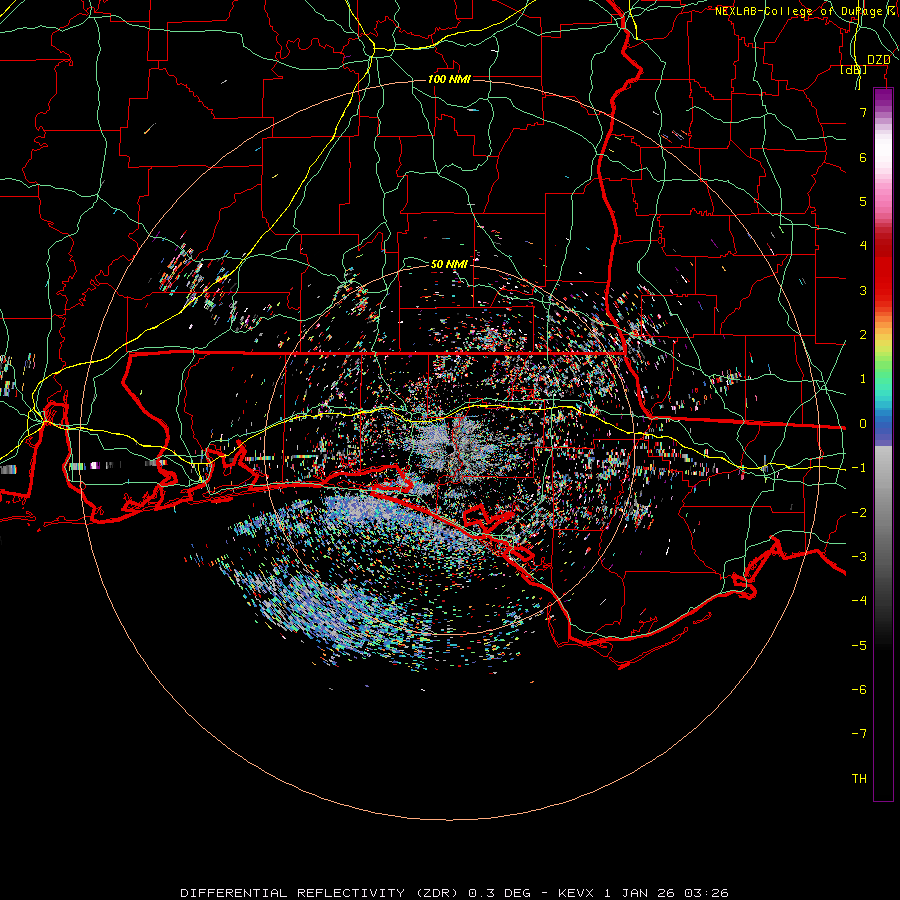Image resolution: width=900 pixels, height=900 pixels.
Task: Click the 50 NMI range ring label
Action: click(449, 264)
